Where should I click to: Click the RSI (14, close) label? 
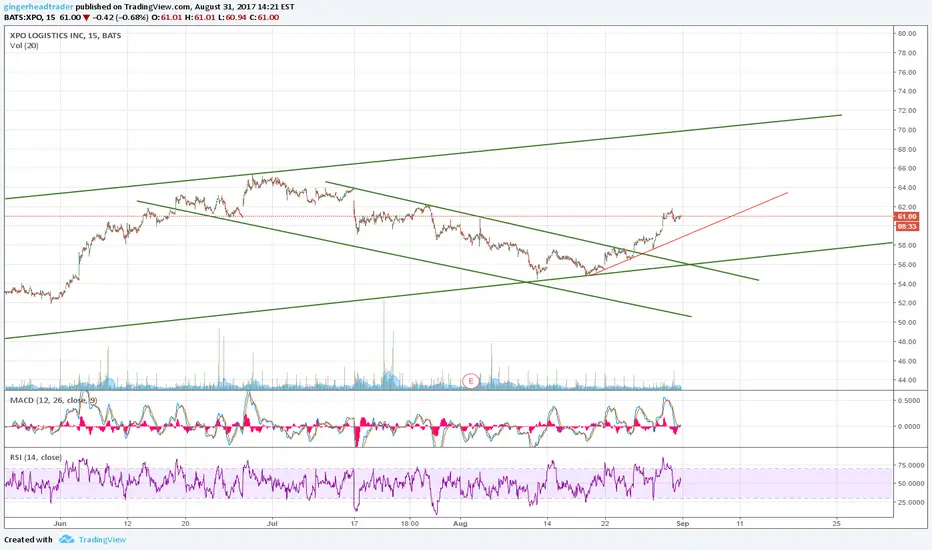point(36,457)
